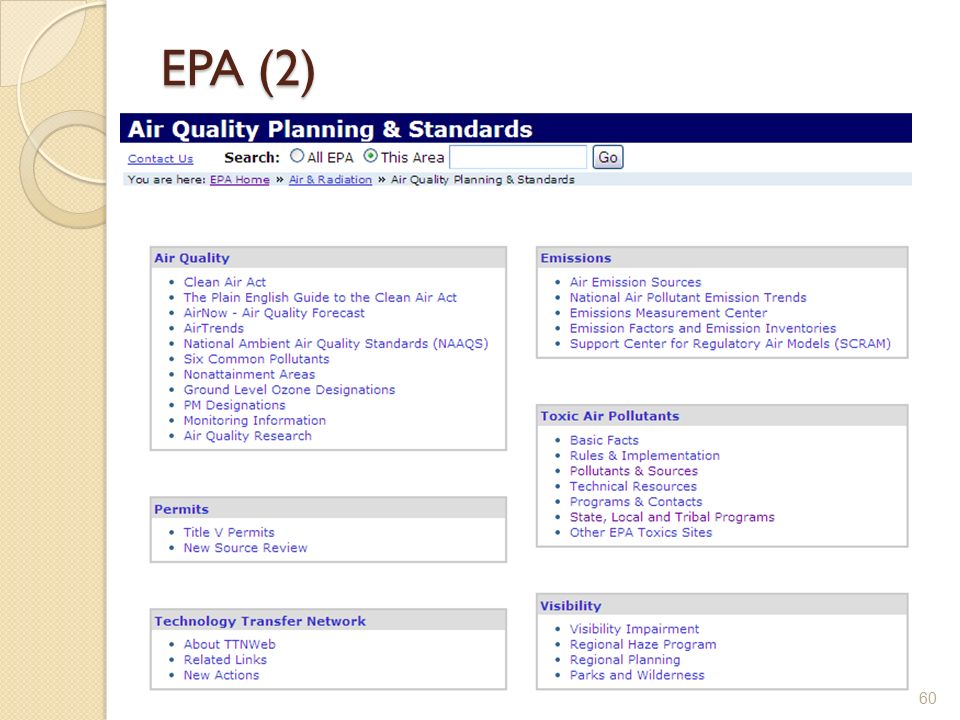
Task: Open the New Source Review link
Action: pyautogui.click(x=246, y=548)
